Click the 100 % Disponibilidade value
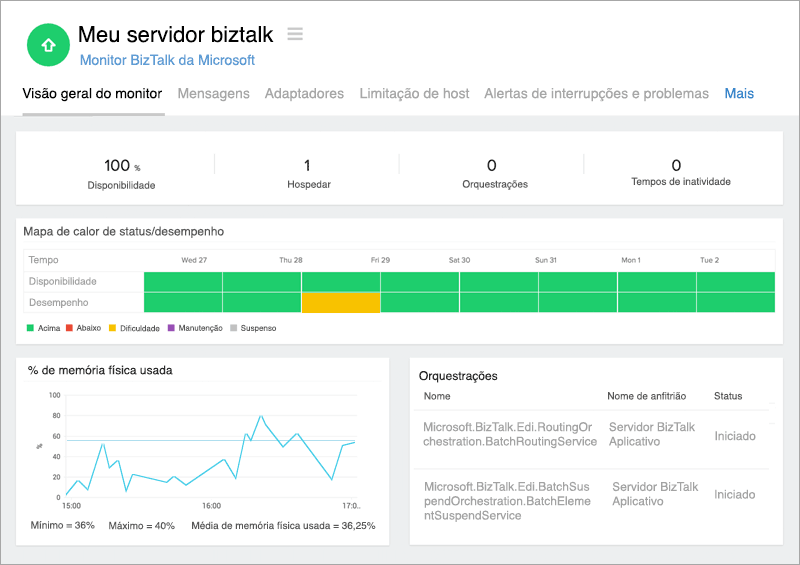Viewport: 800px width, 565px height. tap(122, 165)
